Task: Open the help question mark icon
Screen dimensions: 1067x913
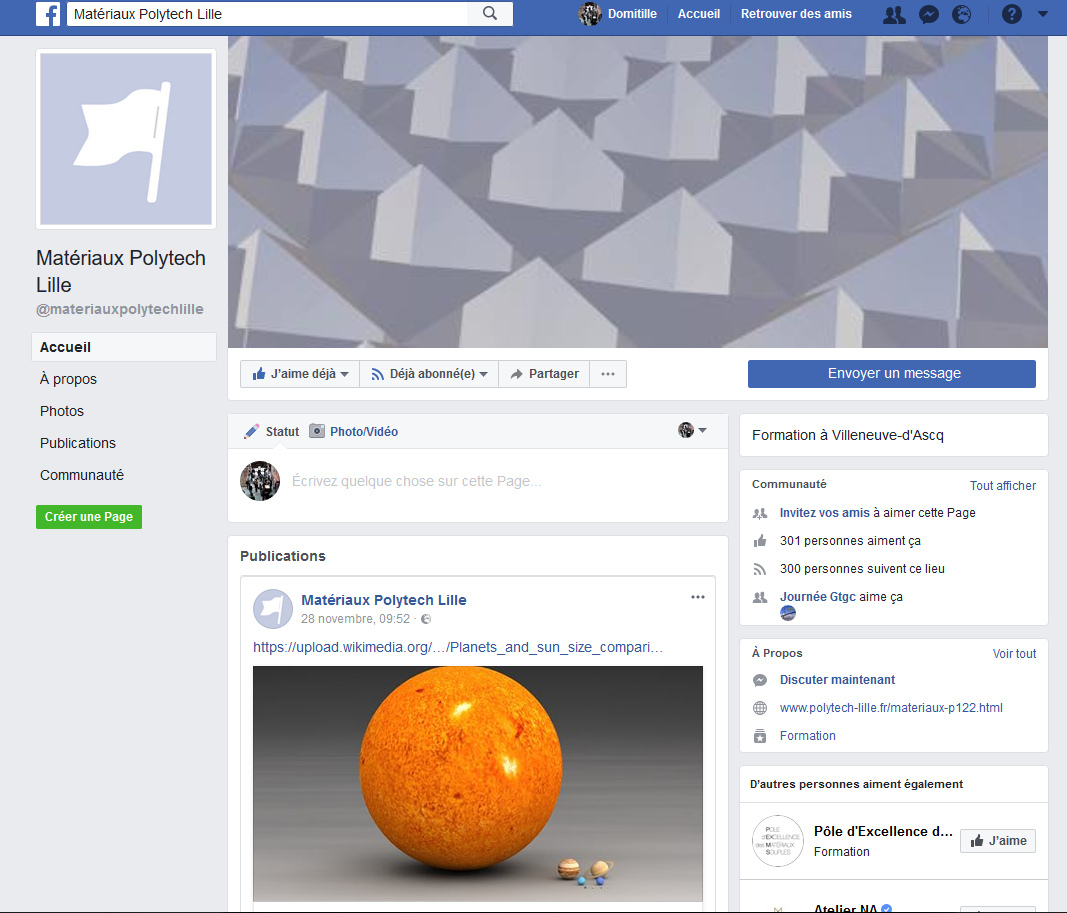Action: 1012,14
